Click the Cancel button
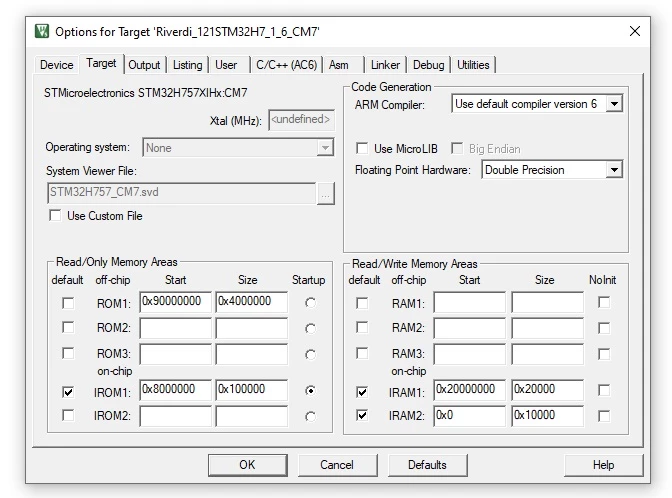 337,465
